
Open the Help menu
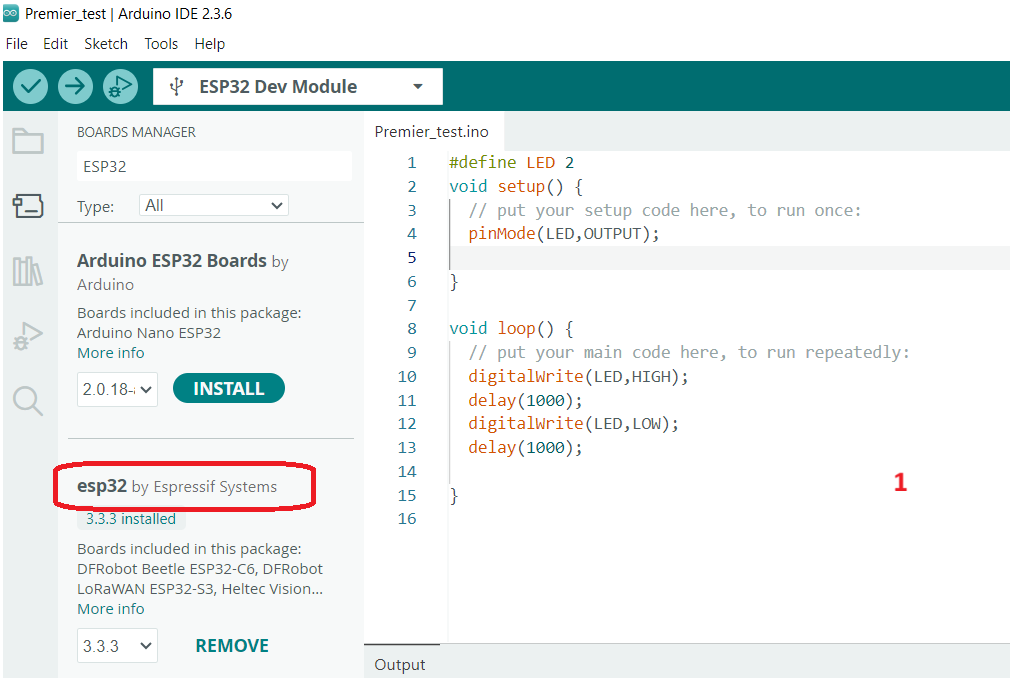tap(209, 44)
